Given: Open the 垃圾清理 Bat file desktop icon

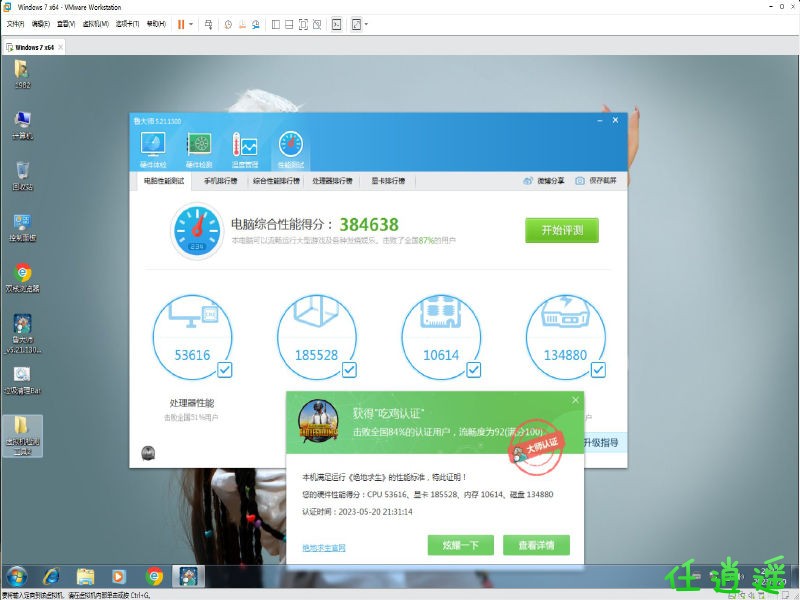Looking at the screenshot, I should click(x=22, y=381).
